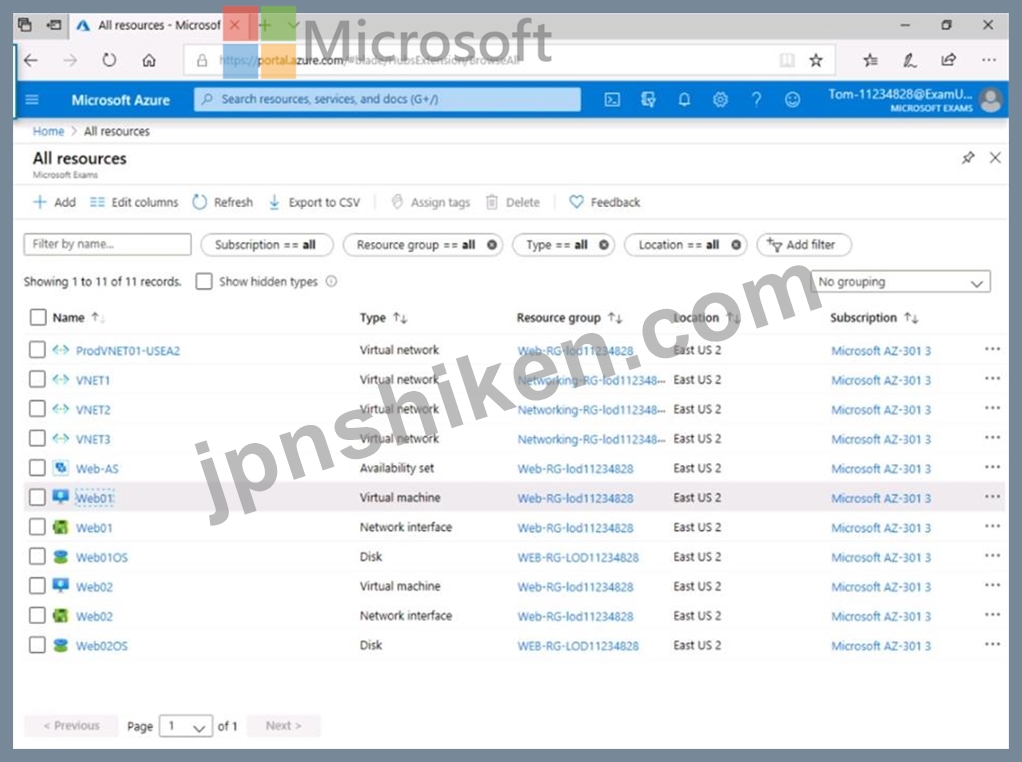
Task: Check the ProdVNET01-USEA2 row checkbox
Action: click(x=37, y=350)
